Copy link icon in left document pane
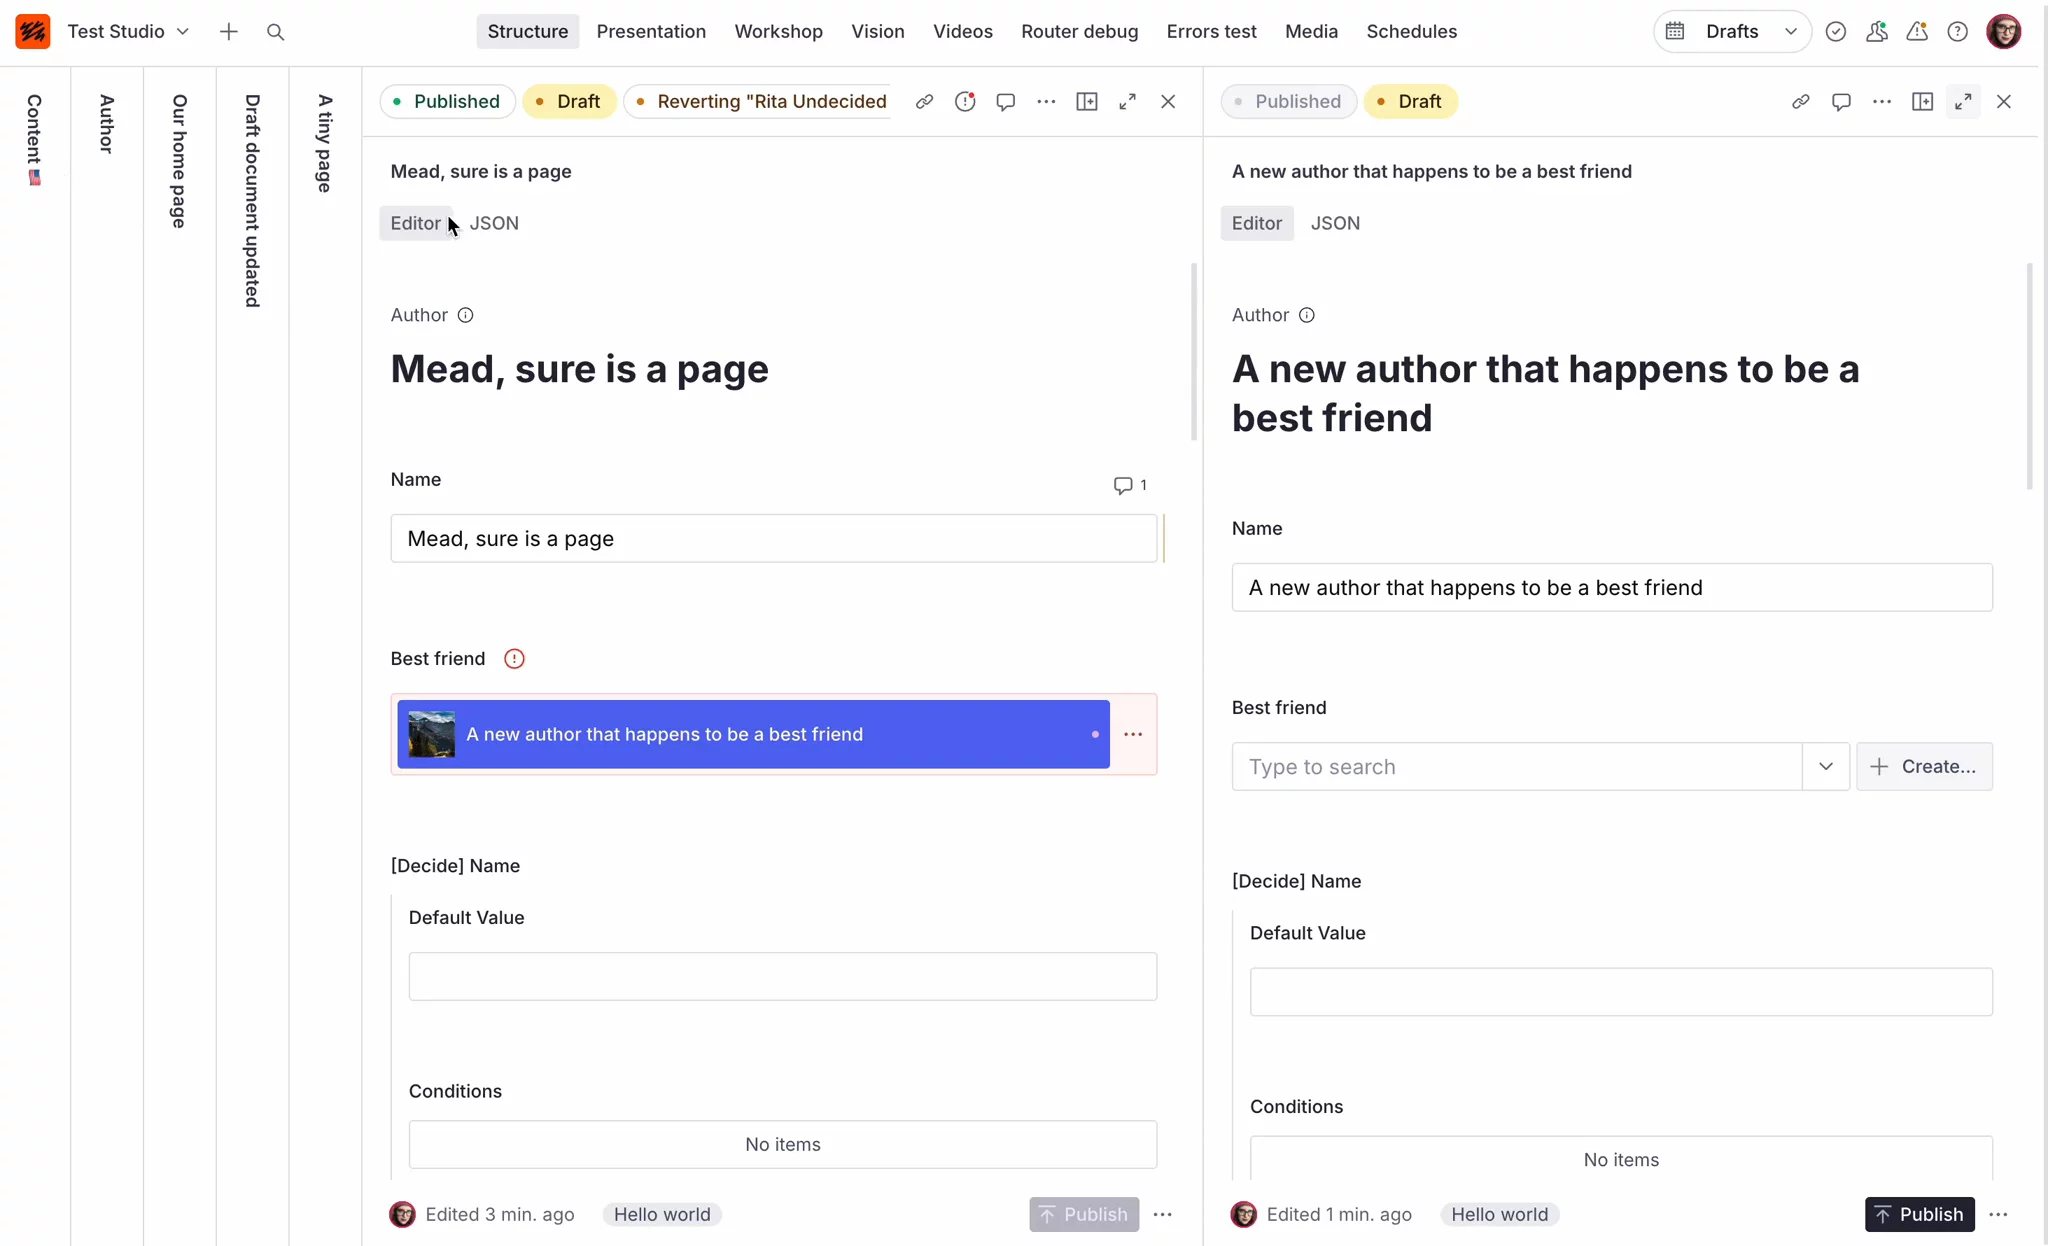The width and height of the screenshot is (2048, 1246). tap(924, 101)
